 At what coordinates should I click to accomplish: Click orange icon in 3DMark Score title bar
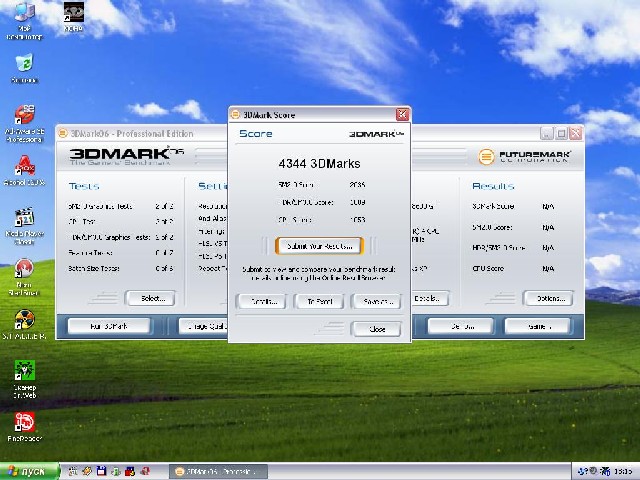tap(236, 115)
